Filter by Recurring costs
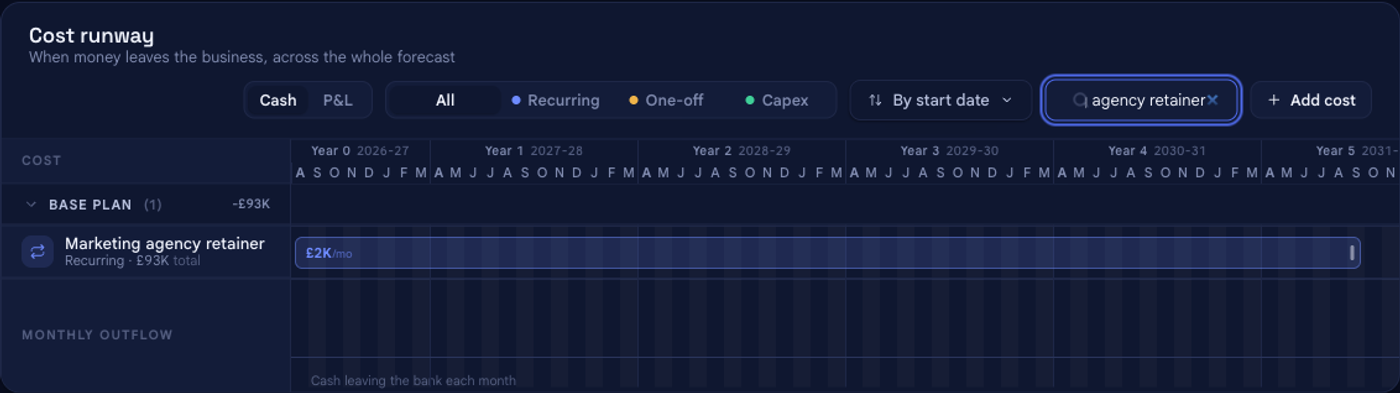This screenshot has width=1400, height=393. (555, 100)
